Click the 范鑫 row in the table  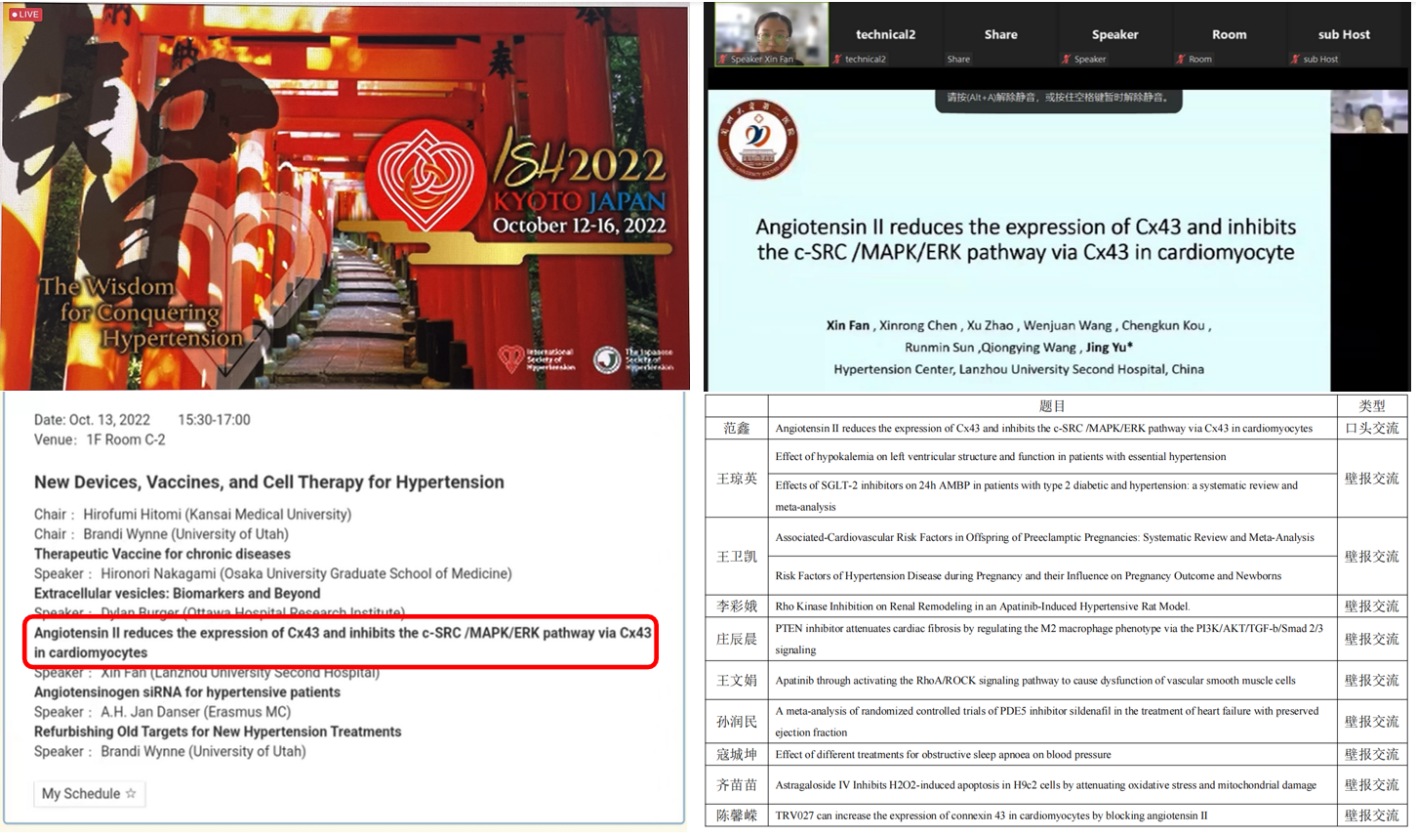736,428
